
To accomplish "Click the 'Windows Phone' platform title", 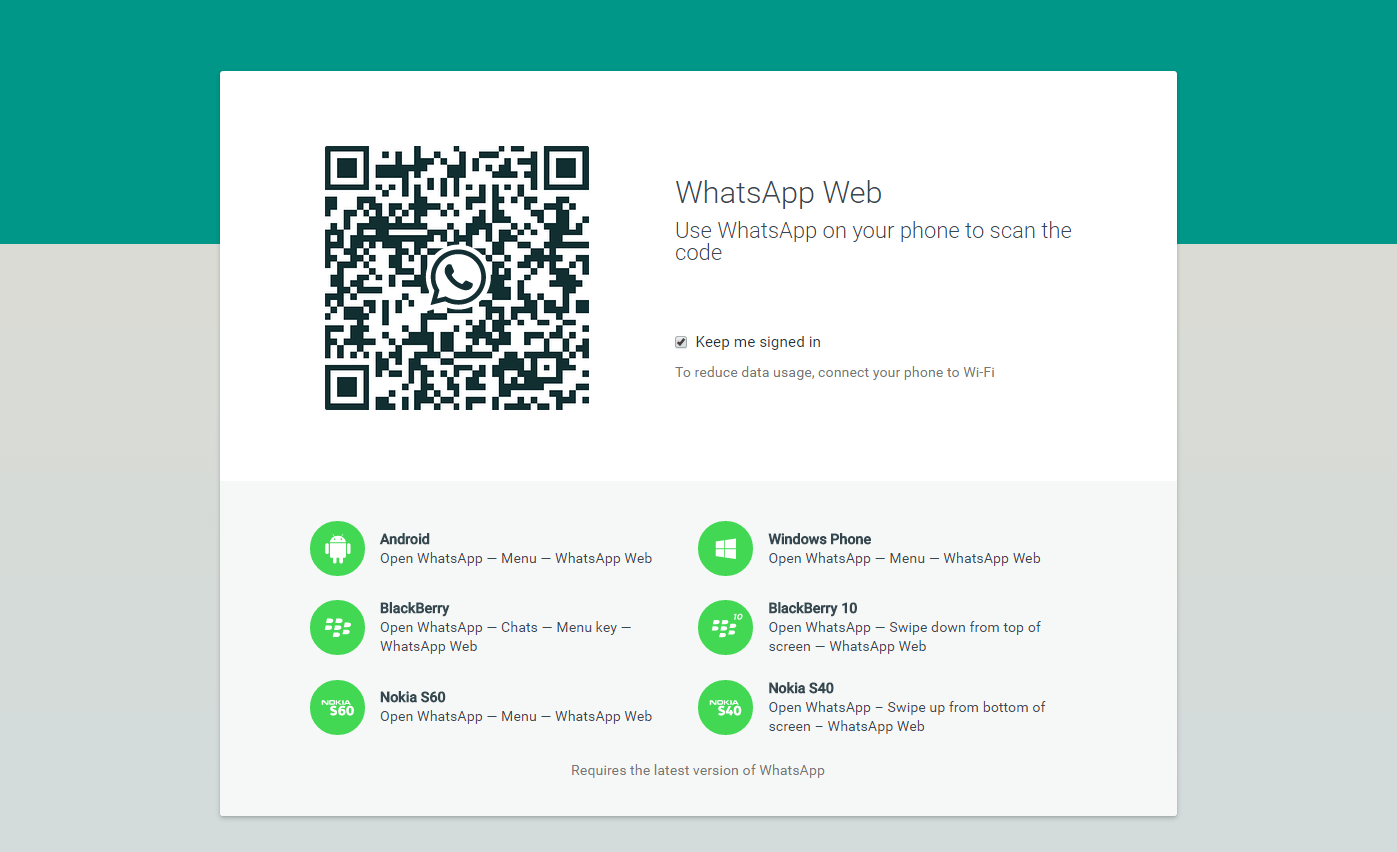I will [x=820, y=539].
